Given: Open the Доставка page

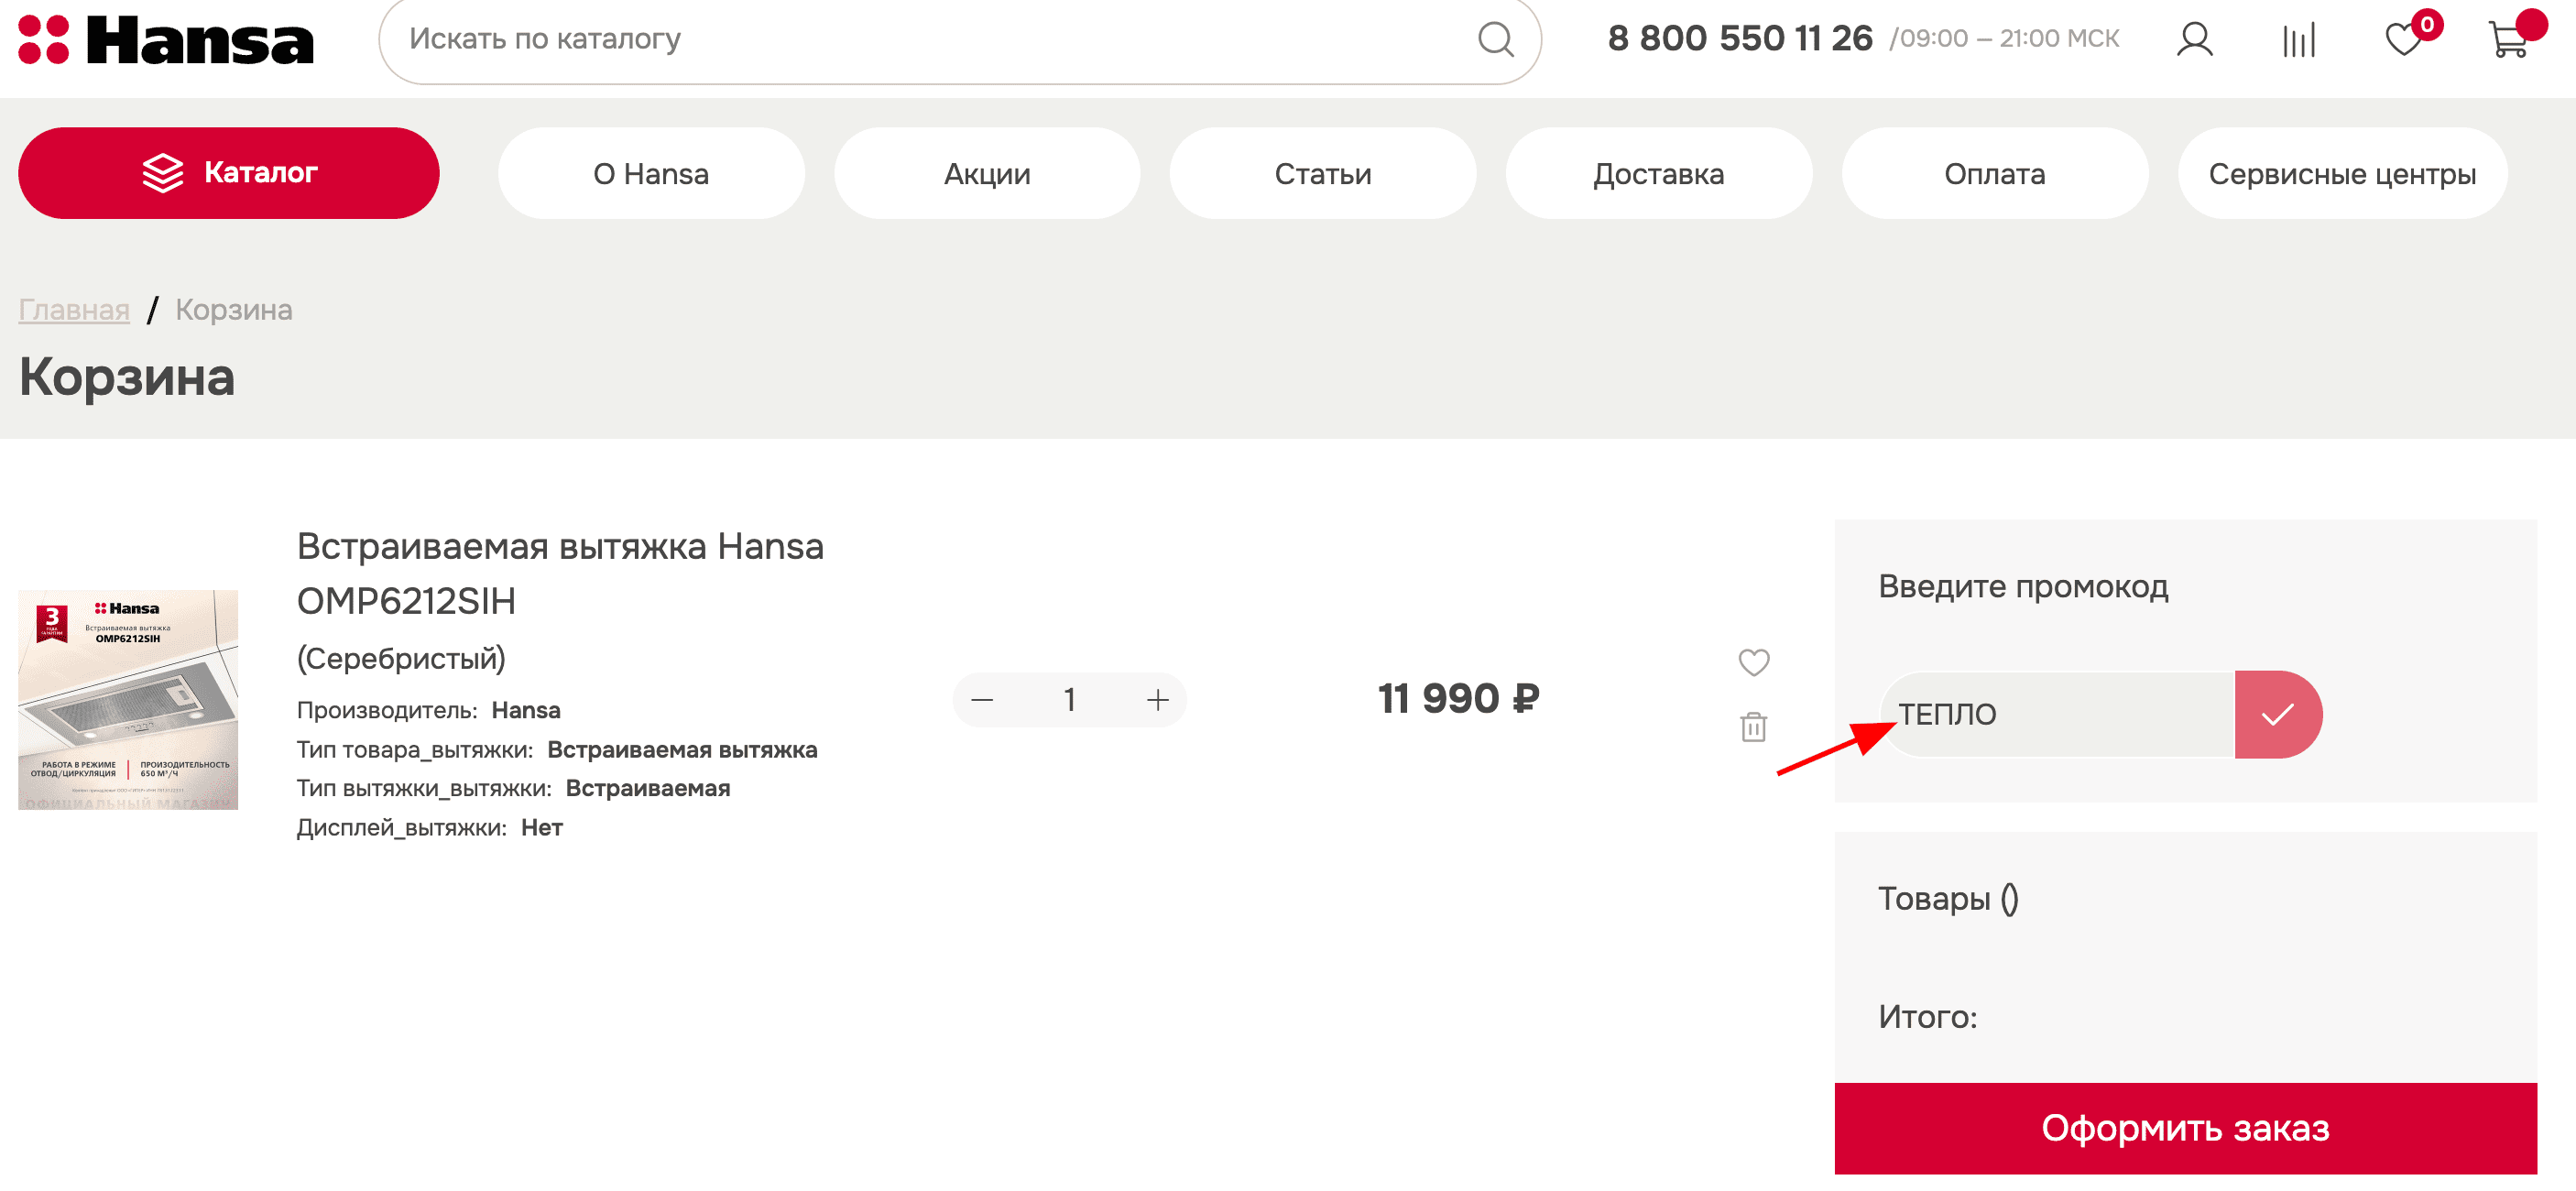Looking at the screenshot, I should click(1658, 173).
